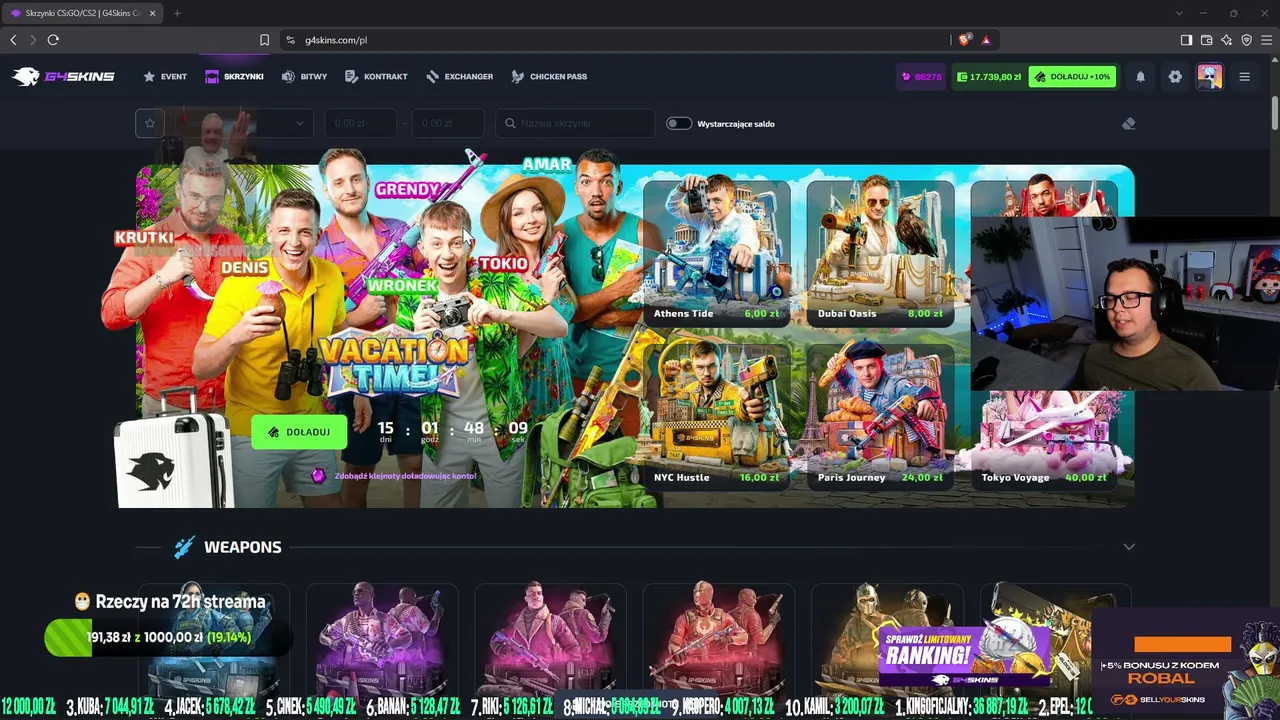Focus the minimum price field
The image size is (1280, 720).
(x=360, y=123)
